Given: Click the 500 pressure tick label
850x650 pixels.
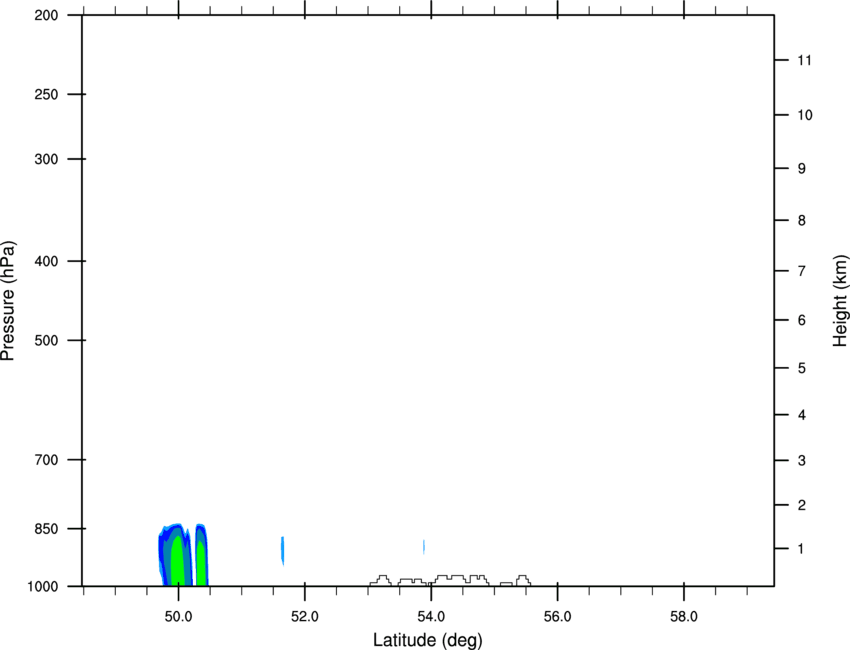Looking at the screenshot, I should 46,340.
